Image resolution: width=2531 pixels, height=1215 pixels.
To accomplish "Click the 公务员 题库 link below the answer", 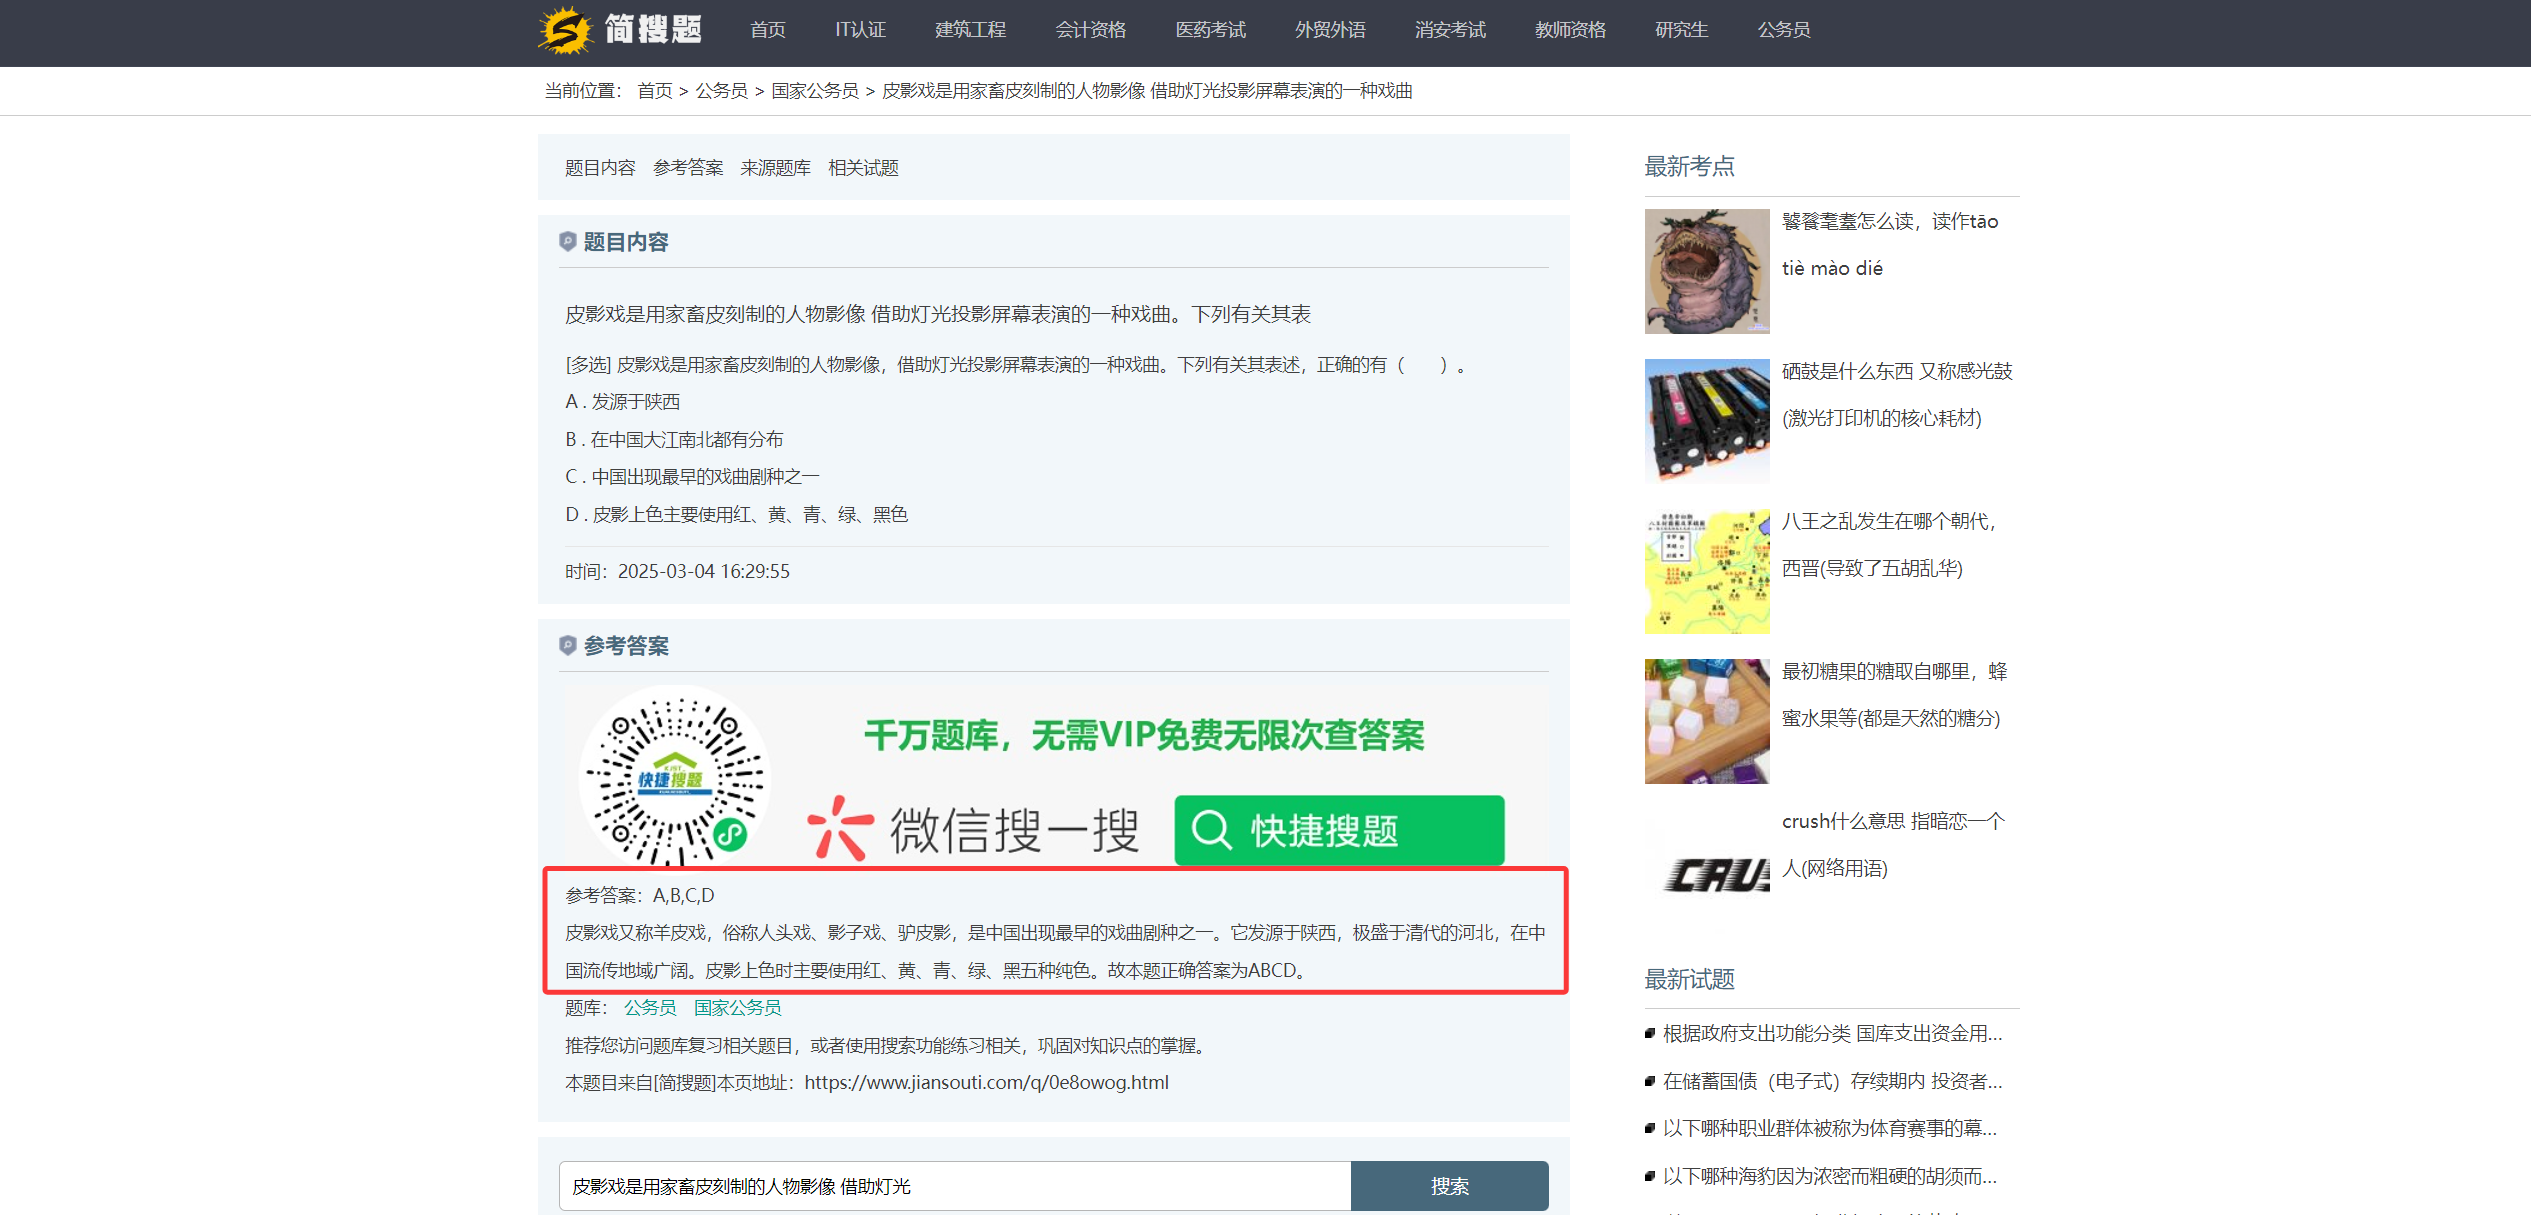I will (648, 1008).
